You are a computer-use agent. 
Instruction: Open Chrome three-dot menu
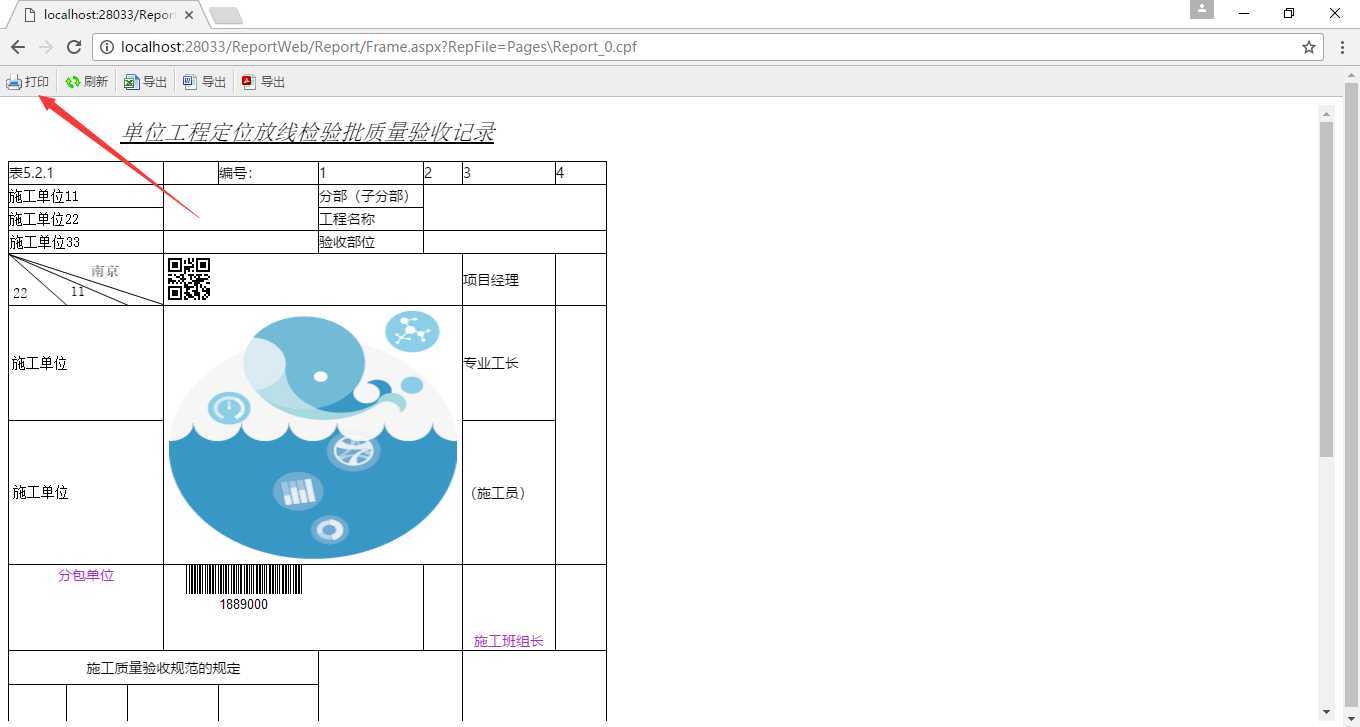[x=1342, y=47]
